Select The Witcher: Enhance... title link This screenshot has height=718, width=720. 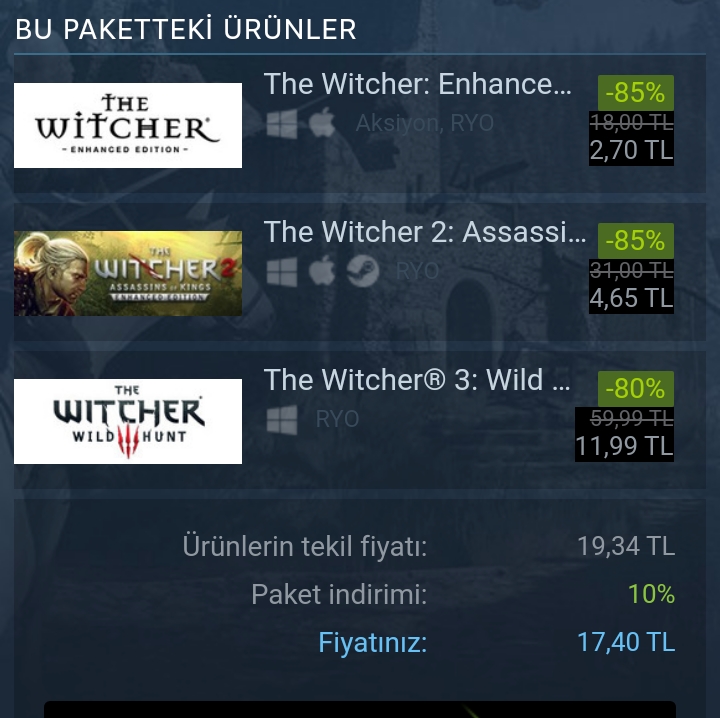point(418,84)
